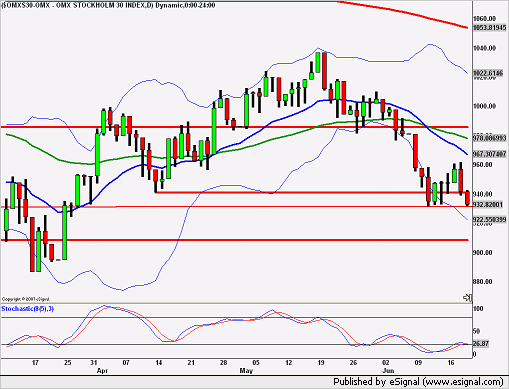Click the 50 level on stochastic scale
This screenshot has height=389, width=509.
tap(477, 331)
